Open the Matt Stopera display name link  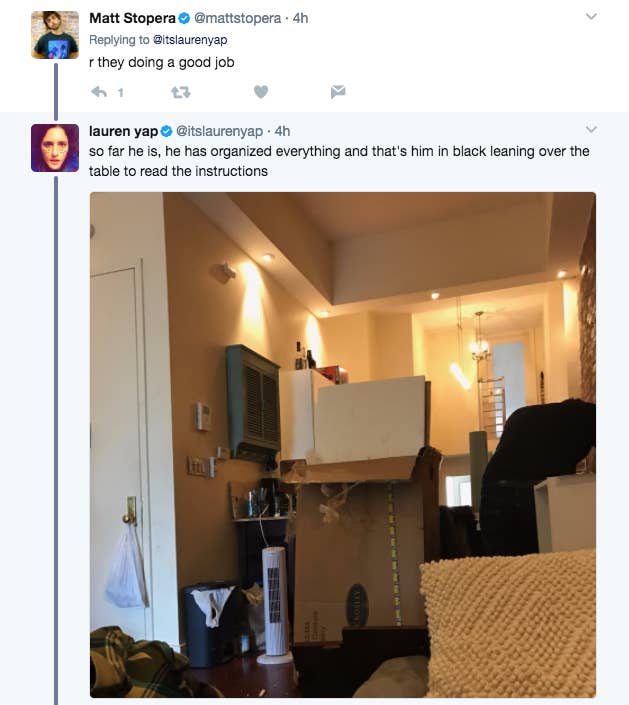(132, 18)
